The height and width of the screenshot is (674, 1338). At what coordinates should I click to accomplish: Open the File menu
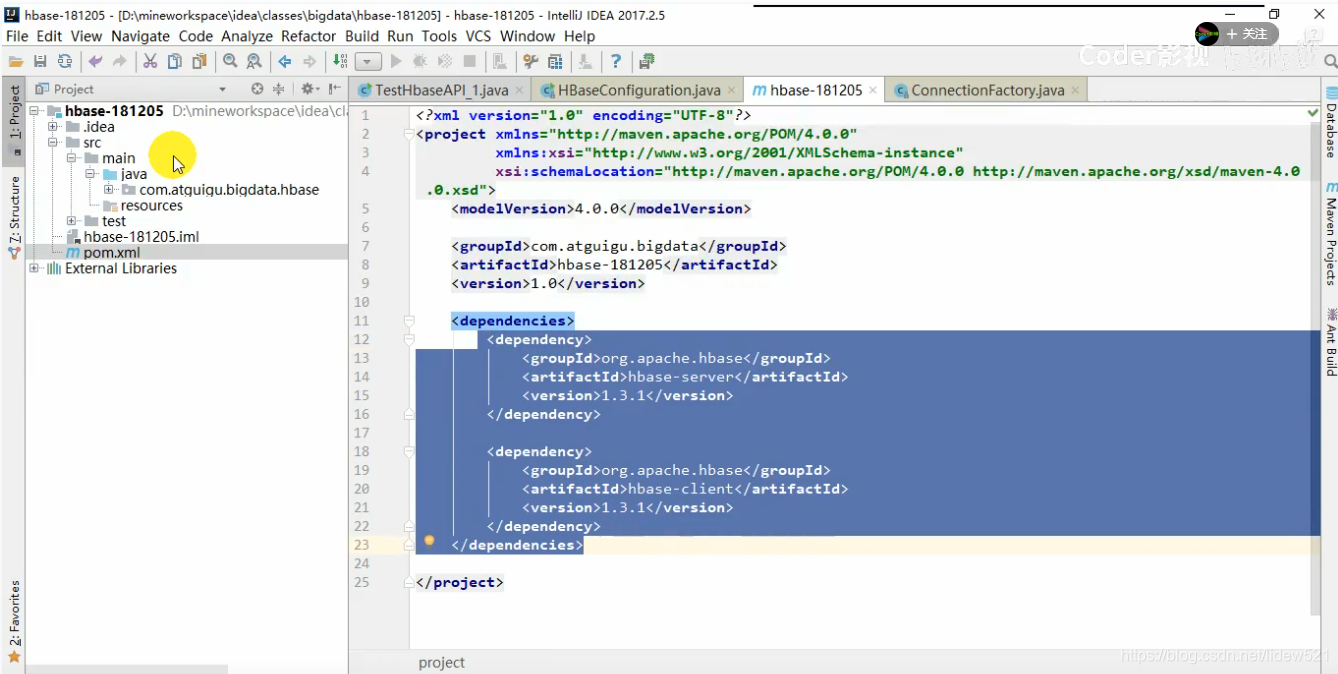17,36
